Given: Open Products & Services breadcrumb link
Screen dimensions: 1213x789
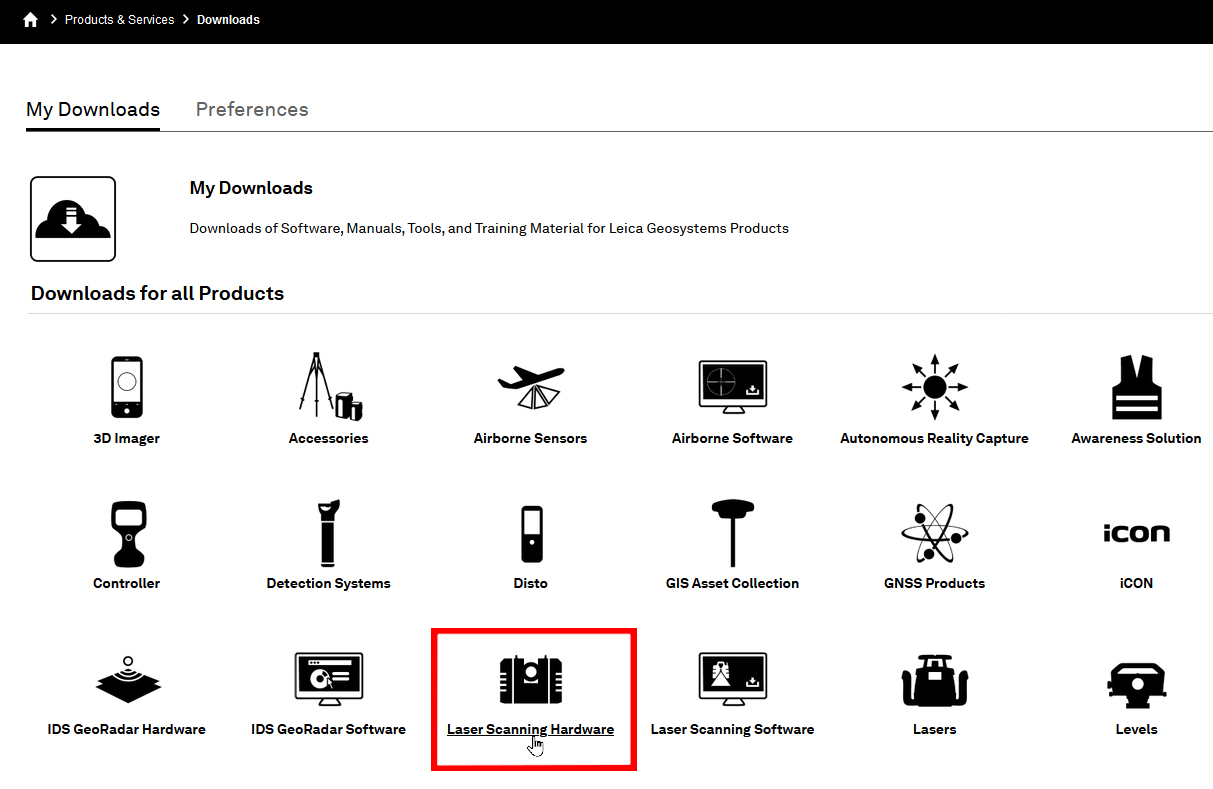Looking at the screenshot, I should [119, 20].
